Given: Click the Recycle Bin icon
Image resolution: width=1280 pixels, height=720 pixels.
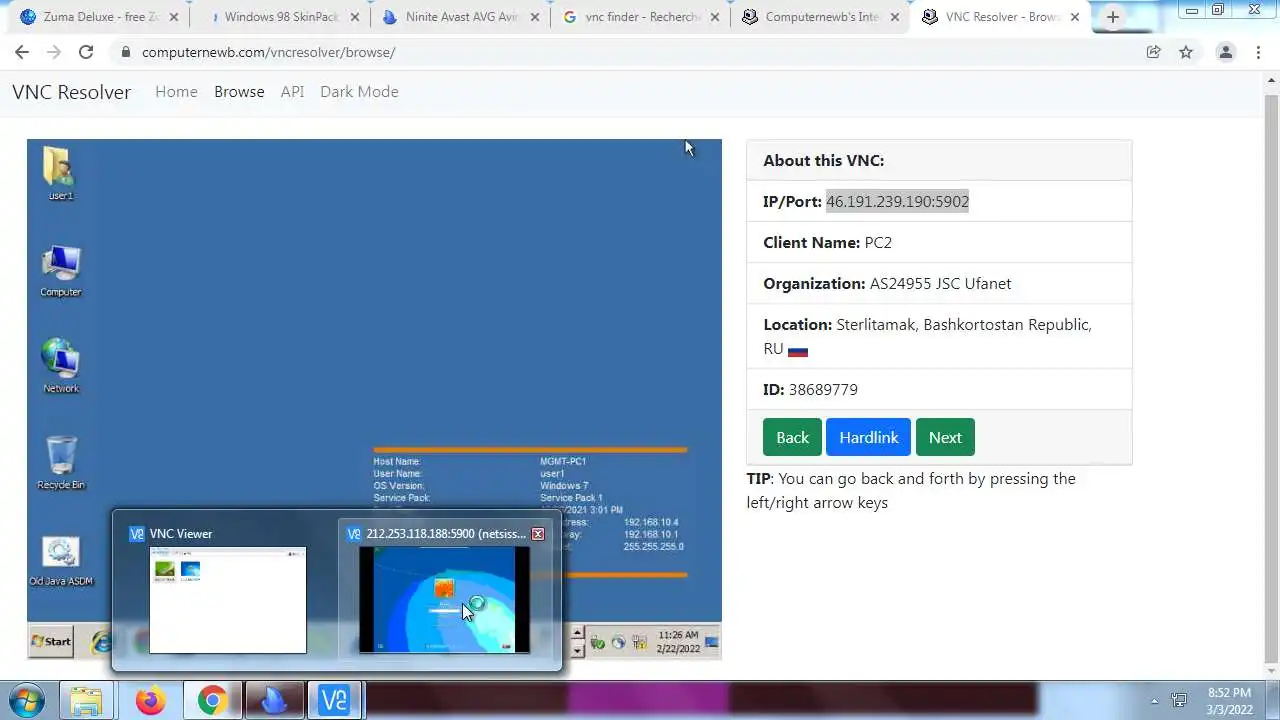Looking at the screenshot, I should pos(60,462).
